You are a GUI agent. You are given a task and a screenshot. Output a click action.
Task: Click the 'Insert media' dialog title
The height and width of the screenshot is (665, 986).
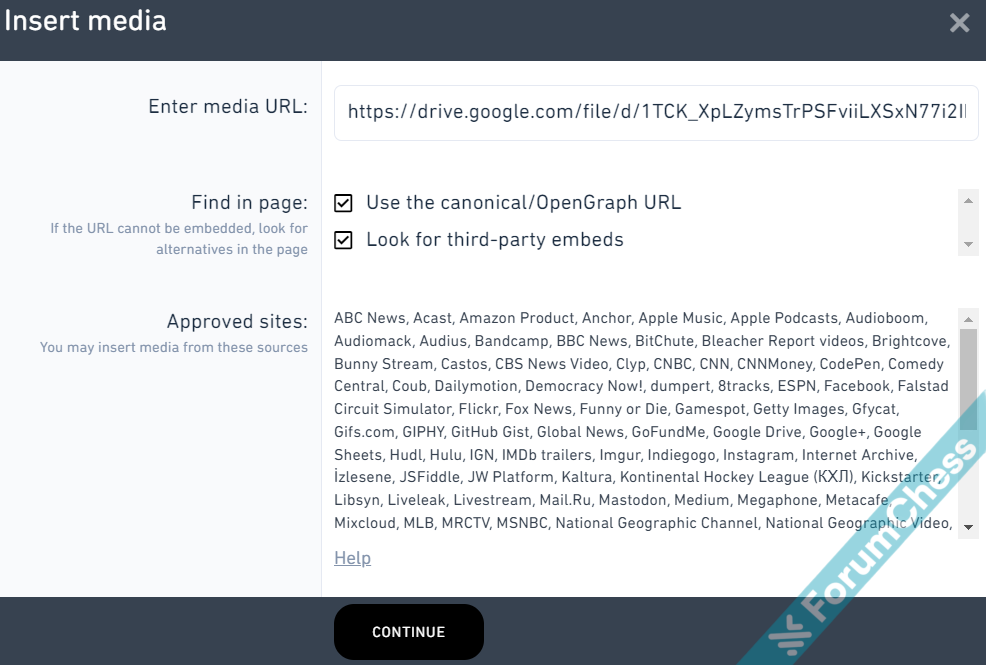point(86,21)
